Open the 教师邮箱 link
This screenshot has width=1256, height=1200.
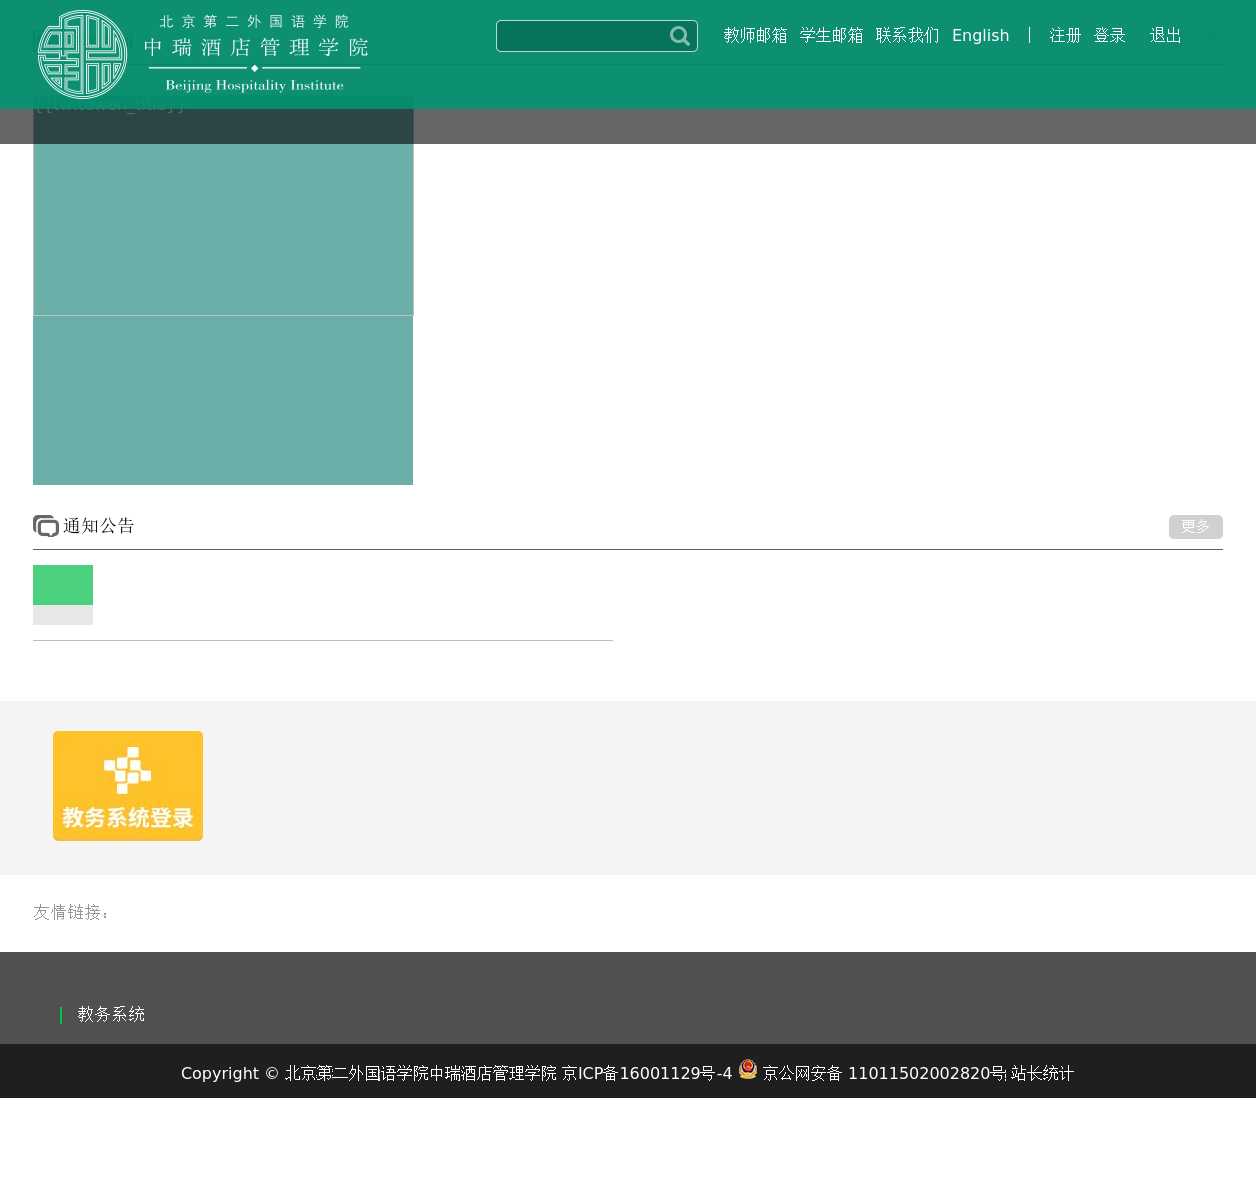click(755, 36)
